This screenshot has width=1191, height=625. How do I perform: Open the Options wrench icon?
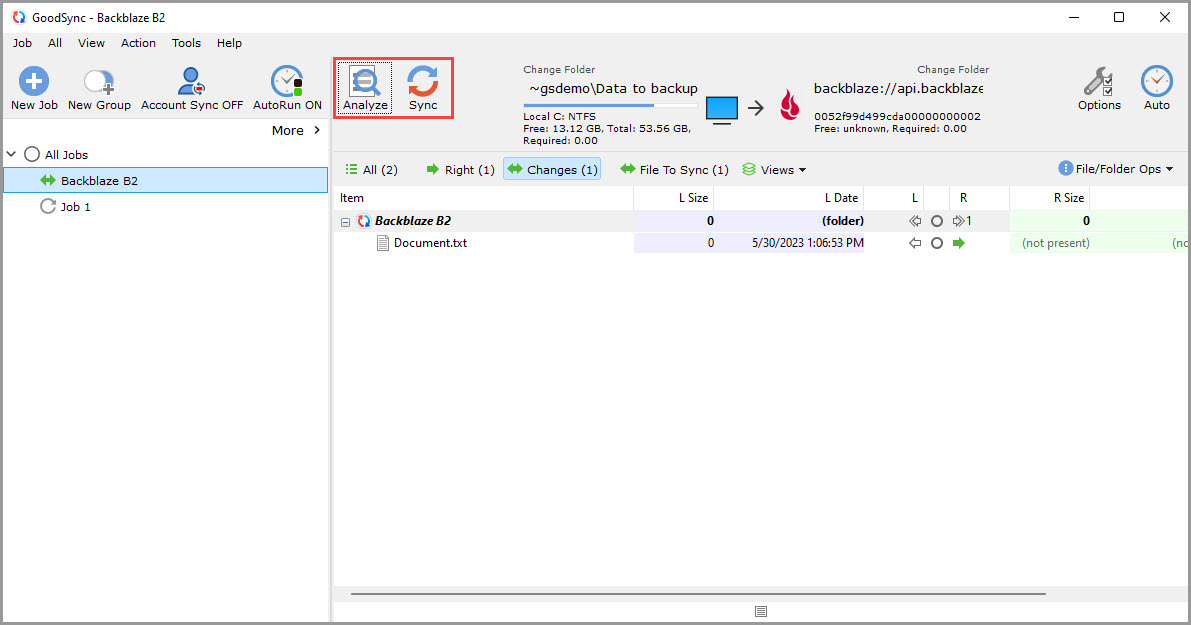(x=1098, y=81)
